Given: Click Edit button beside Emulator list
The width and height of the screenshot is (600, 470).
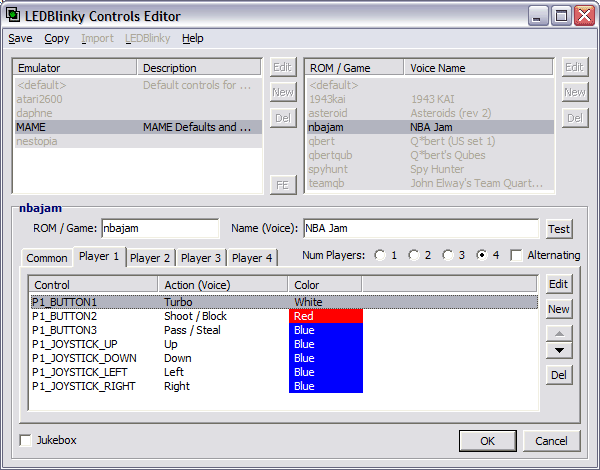Looking at the screenshot, I should (x=283, y=67).
